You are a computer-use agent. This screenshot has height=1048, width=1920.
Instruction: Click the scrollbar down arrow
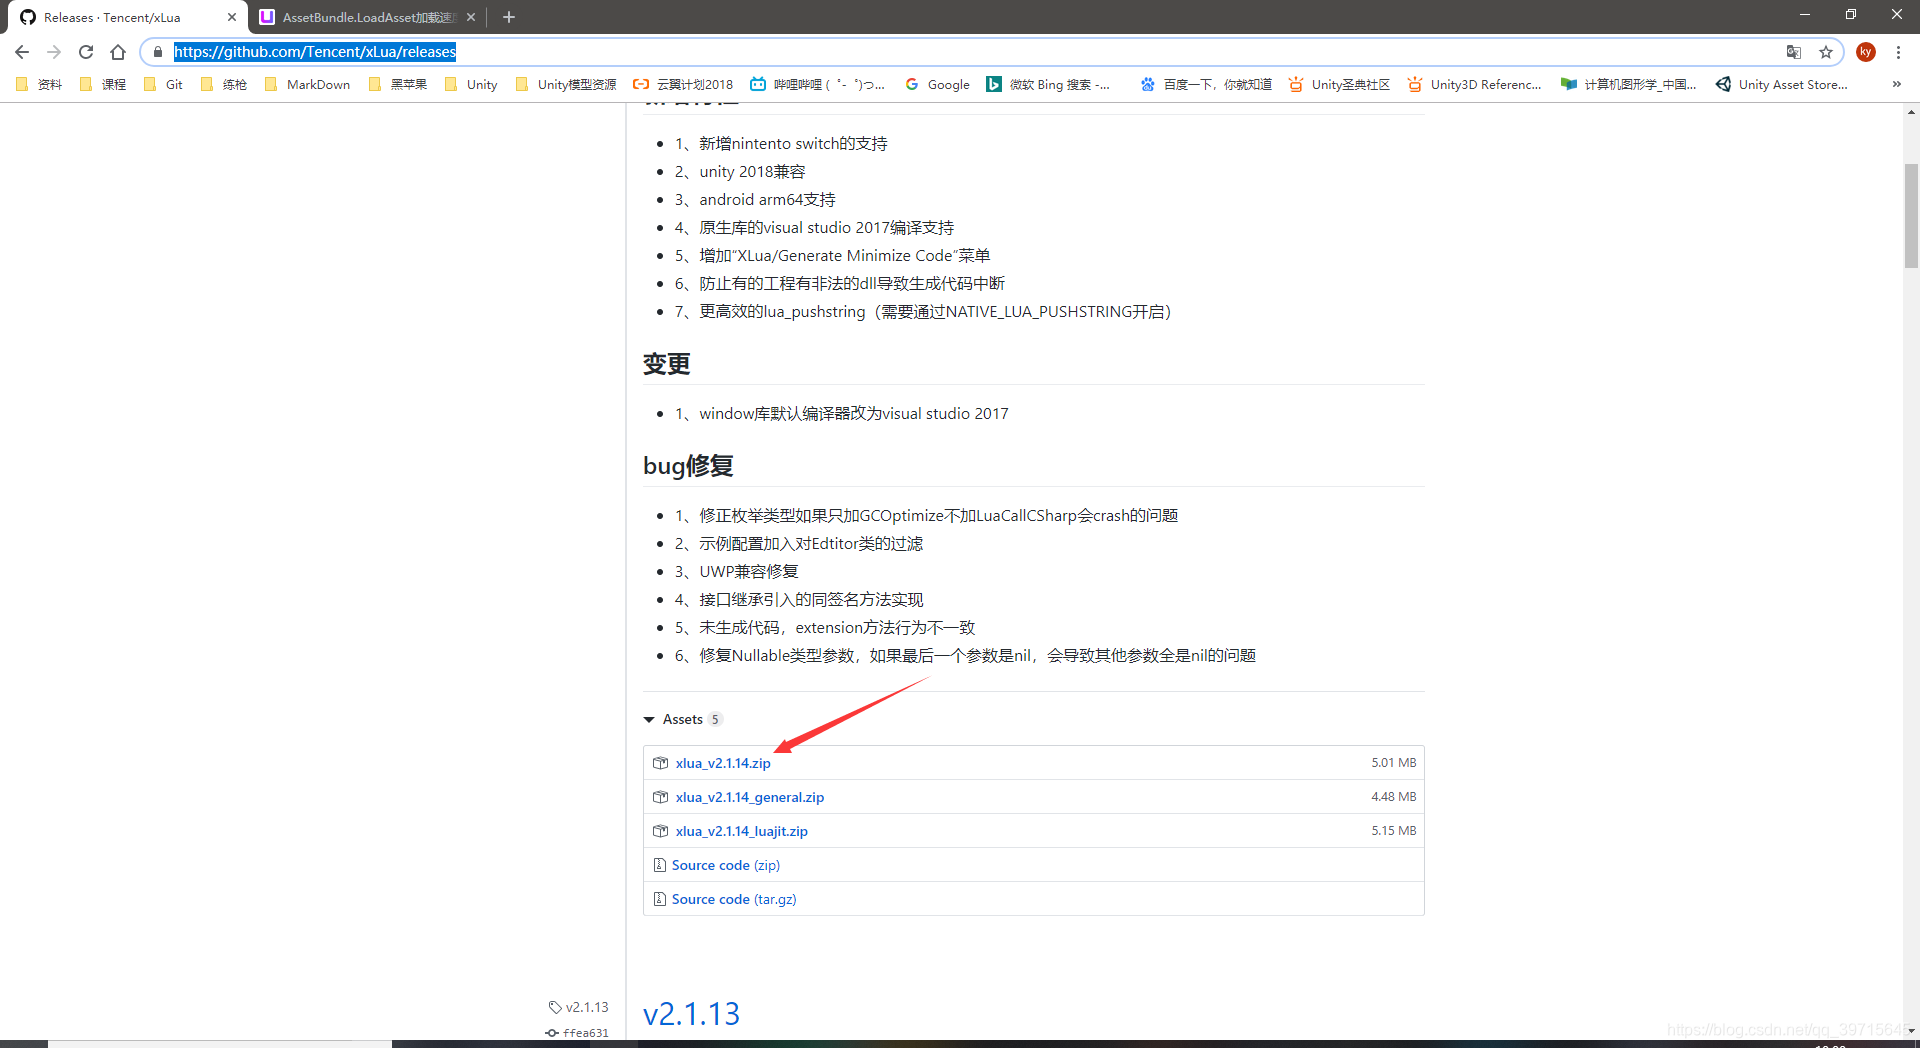[1911, 1030]
